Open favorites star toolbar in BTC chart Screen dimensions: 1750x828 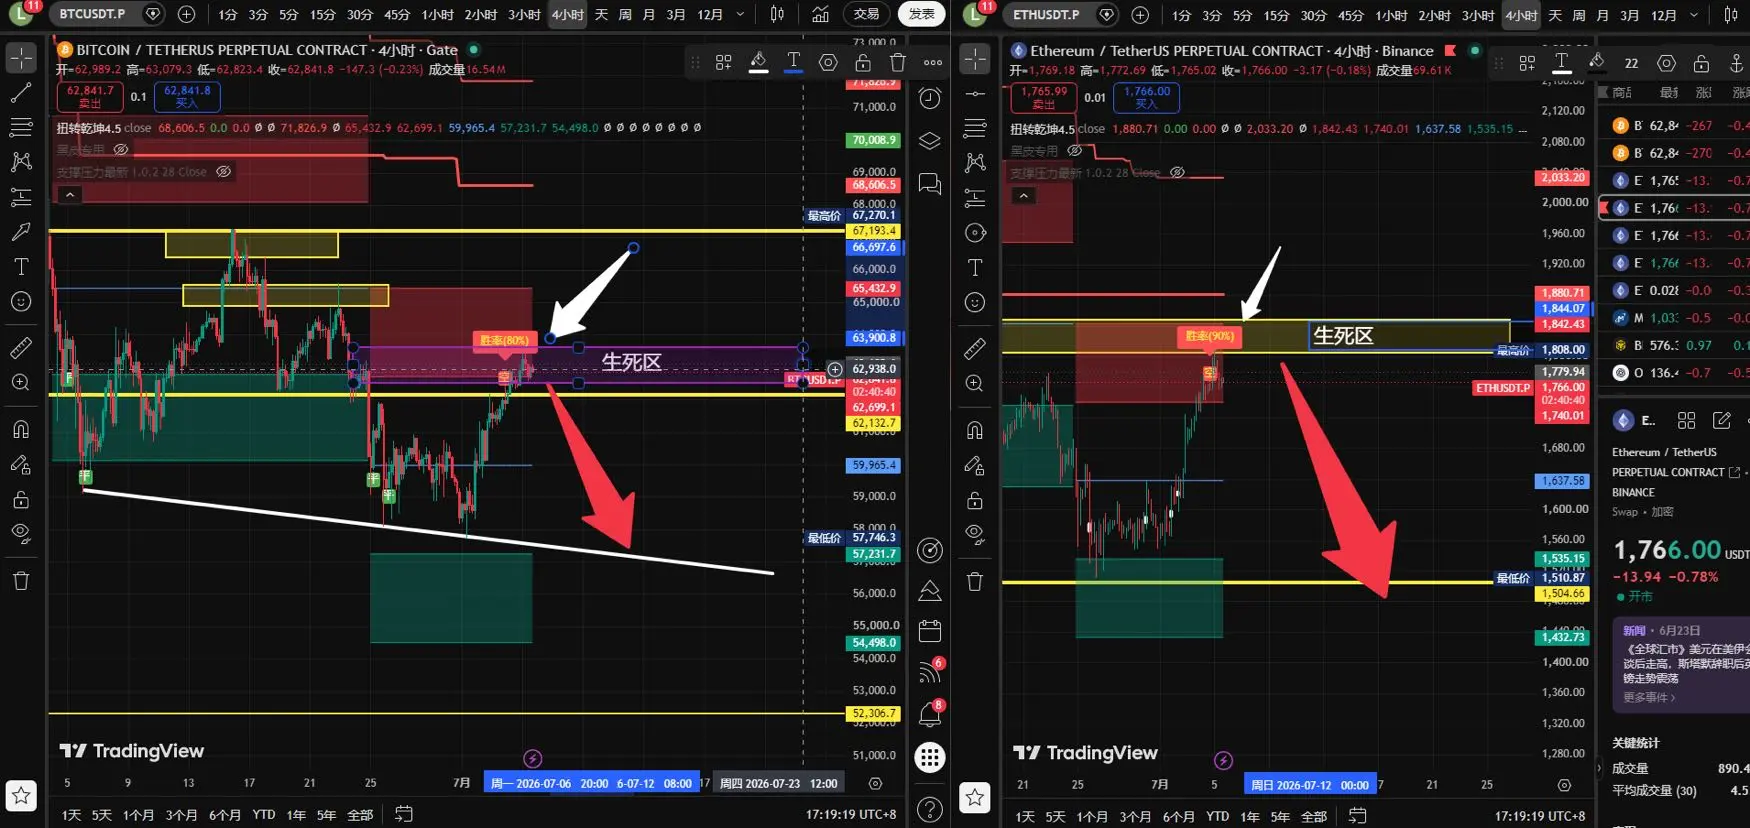(21, 796)
